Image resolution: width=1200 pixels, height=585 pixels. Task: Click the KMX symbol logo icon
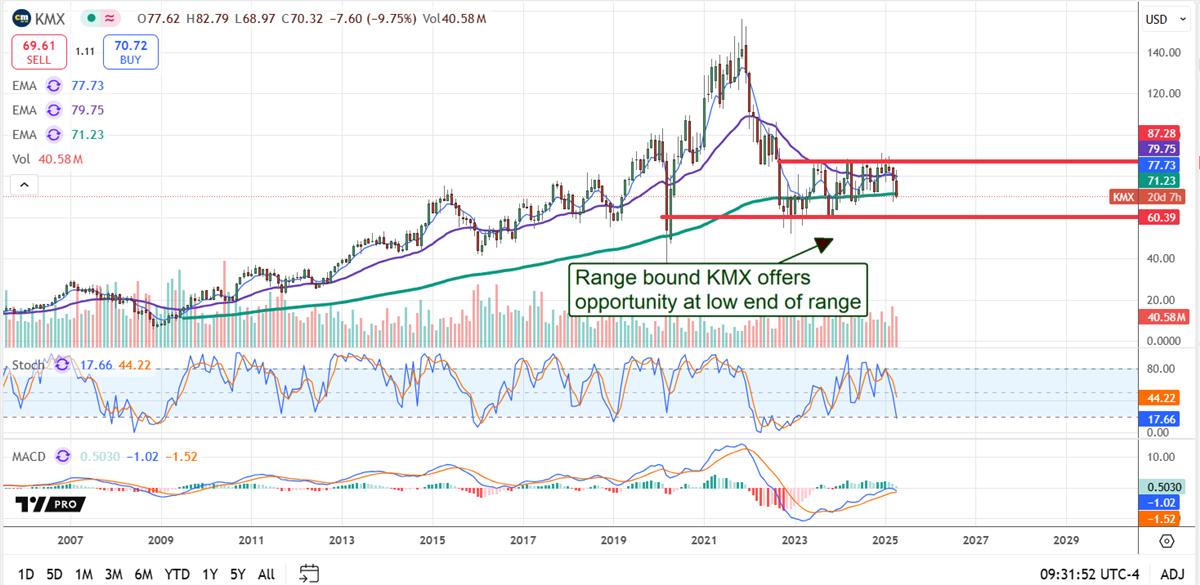click(20, 17)
